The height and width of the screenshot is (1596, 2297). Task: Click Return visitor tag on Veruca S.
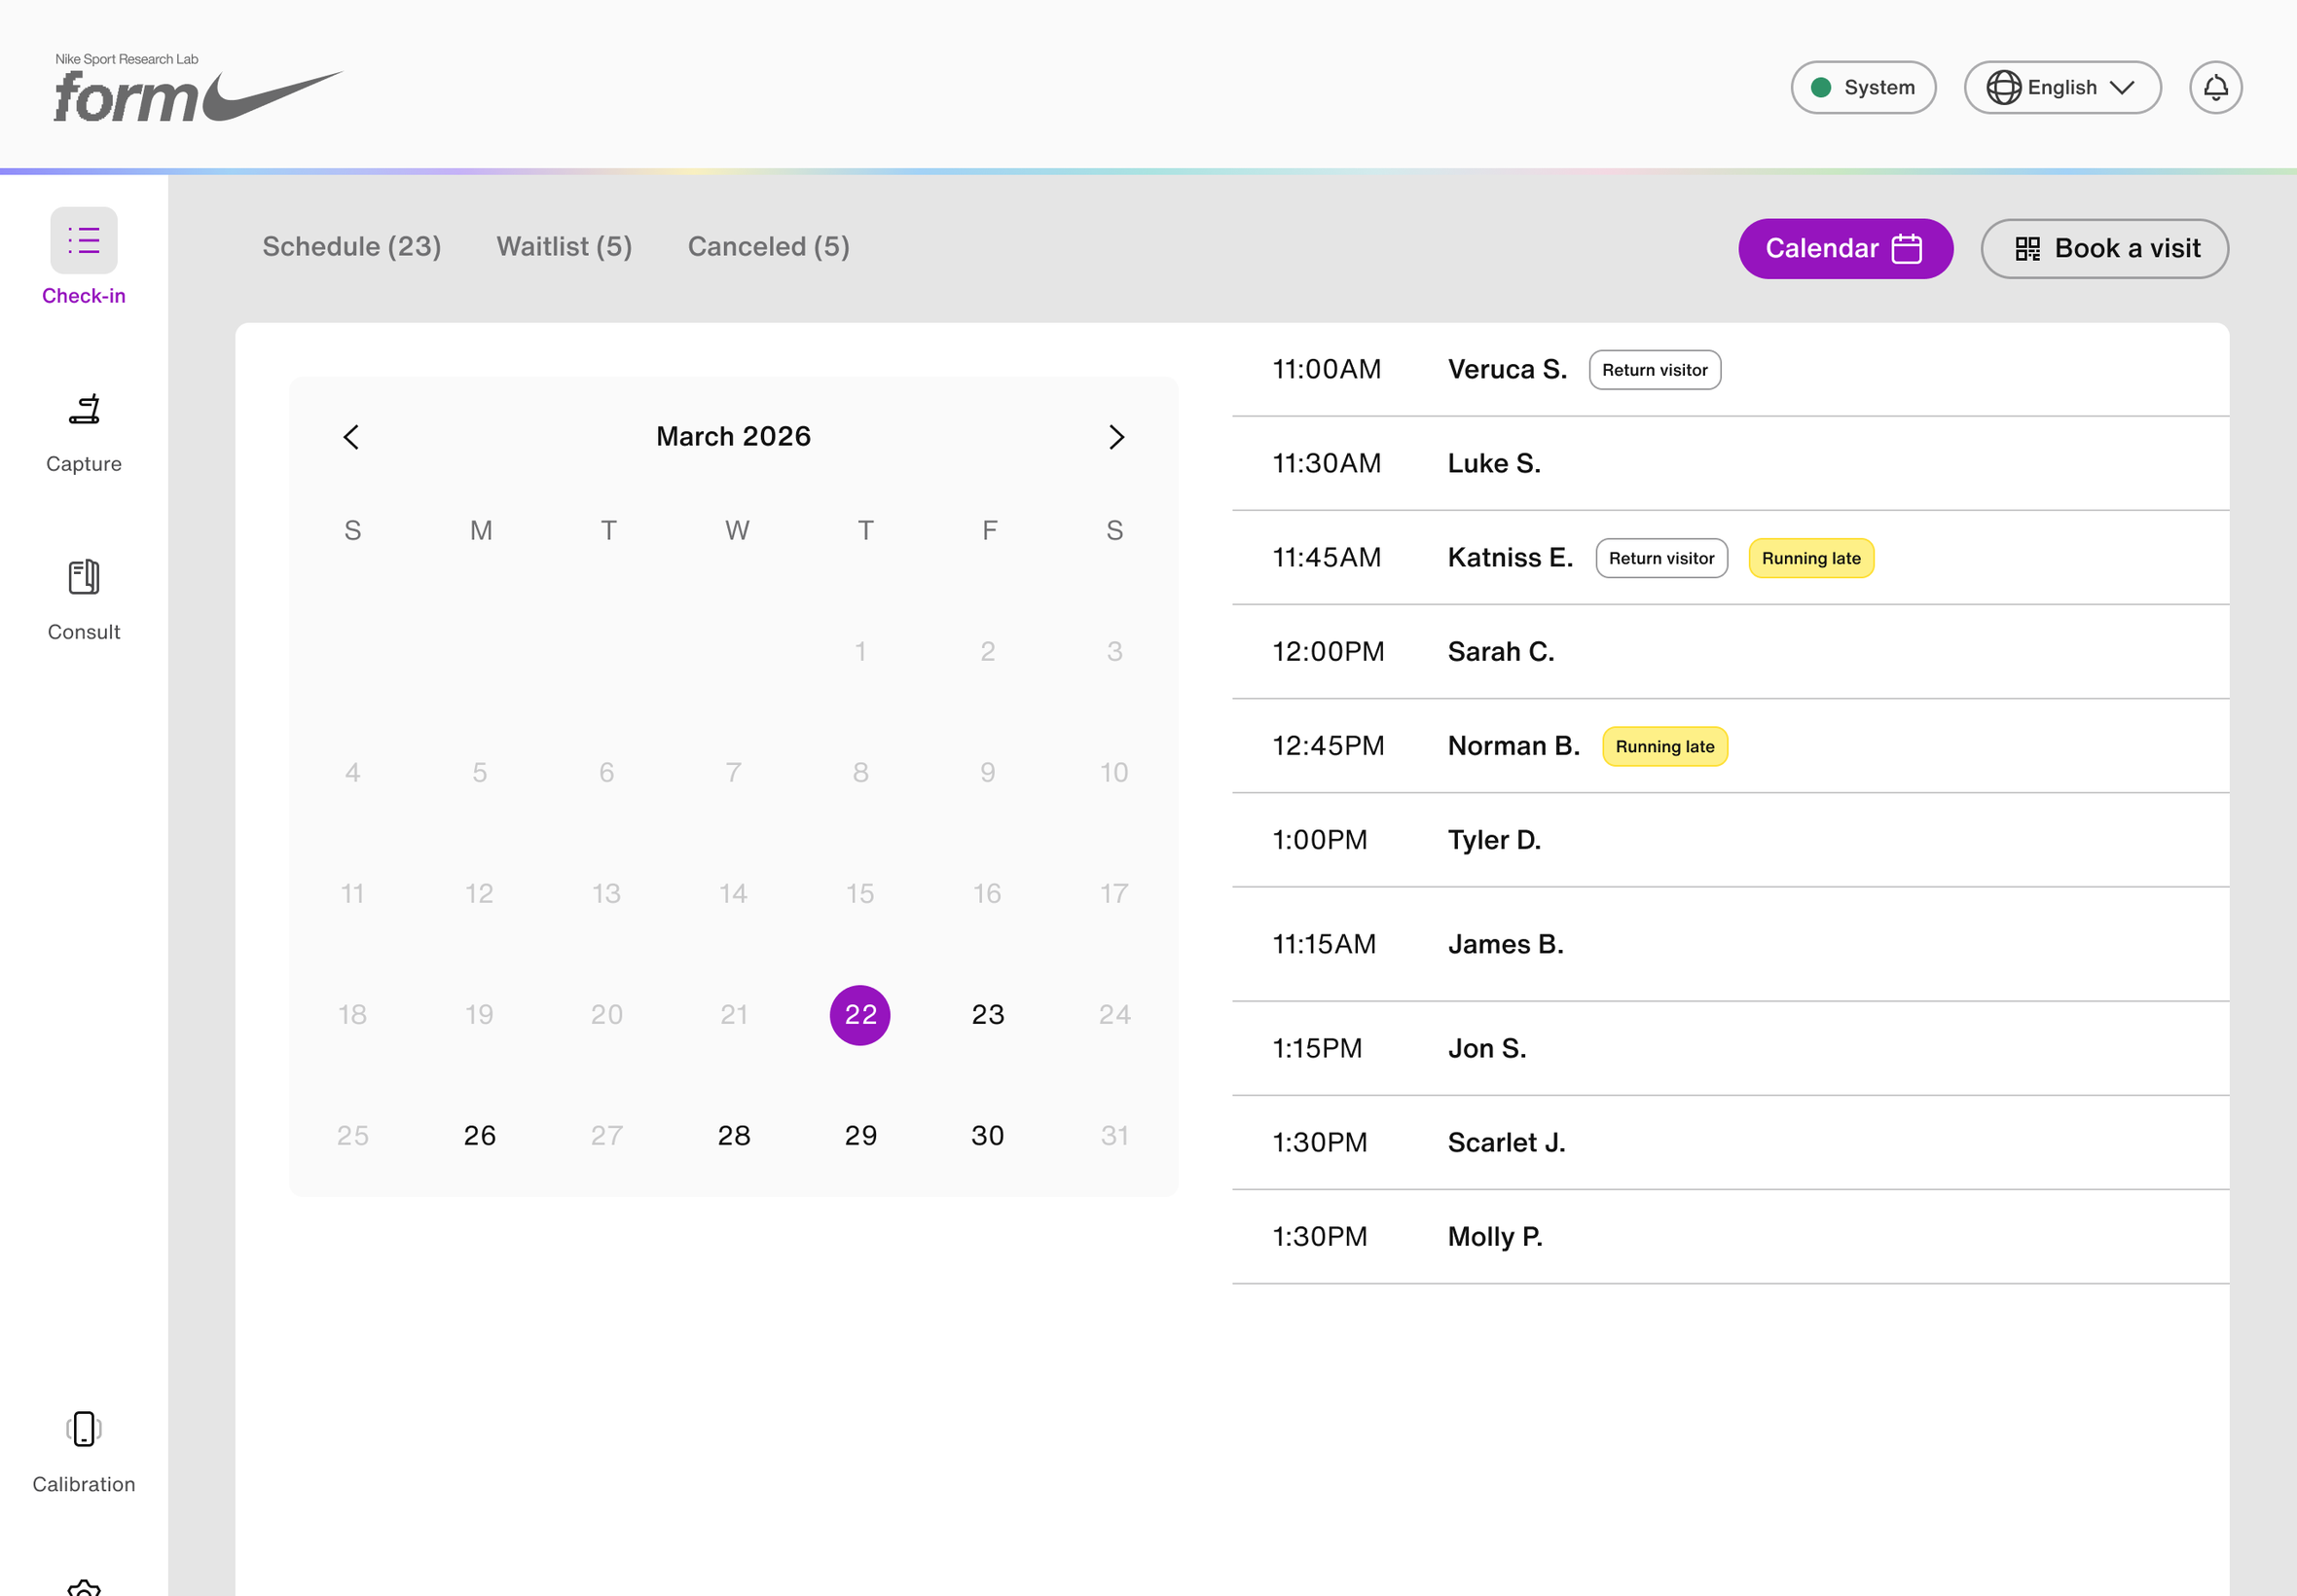pos(1655,370)
